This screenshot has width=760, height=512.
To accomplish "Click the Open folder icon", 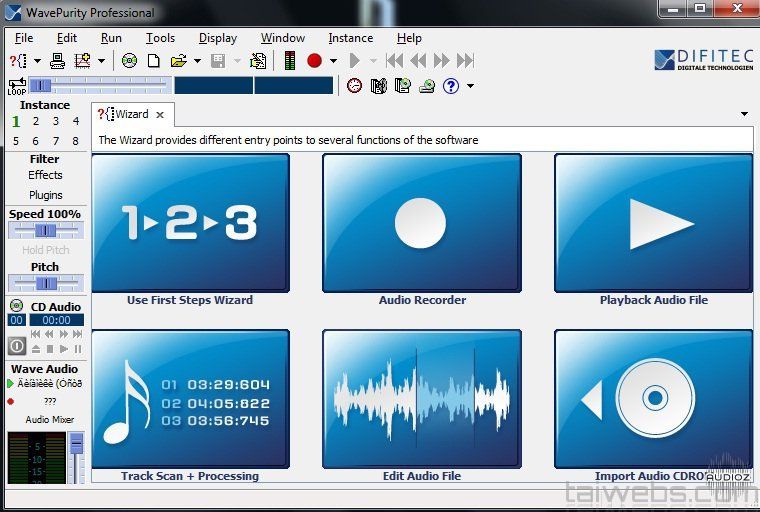I will [x=178, y=61].
